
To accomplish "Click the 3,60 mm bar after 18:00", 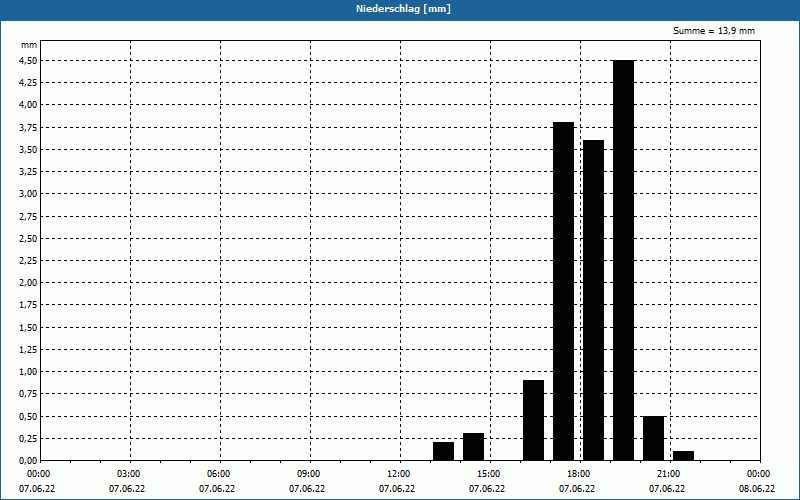I will 593,300.
